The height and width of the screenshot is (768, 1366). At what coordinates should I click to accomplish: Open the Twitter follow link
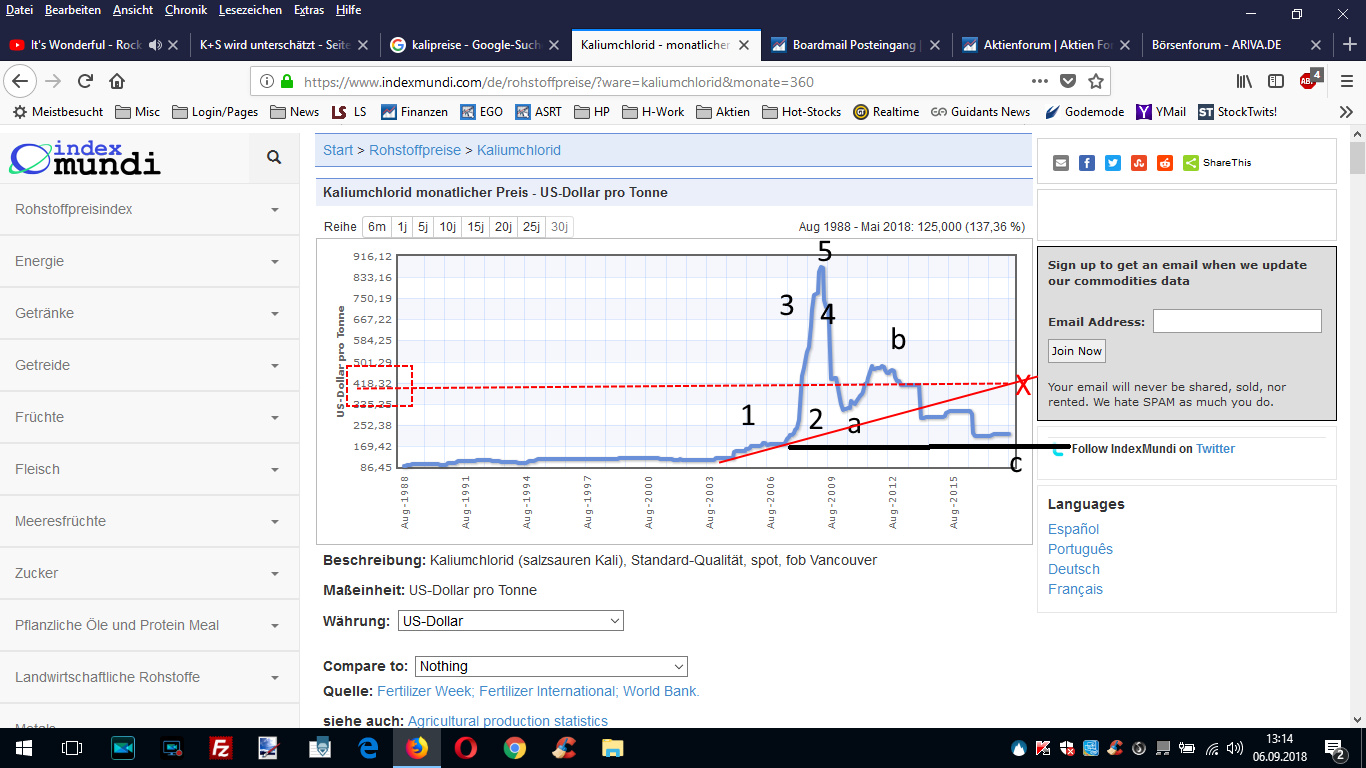pos(1216,449)
